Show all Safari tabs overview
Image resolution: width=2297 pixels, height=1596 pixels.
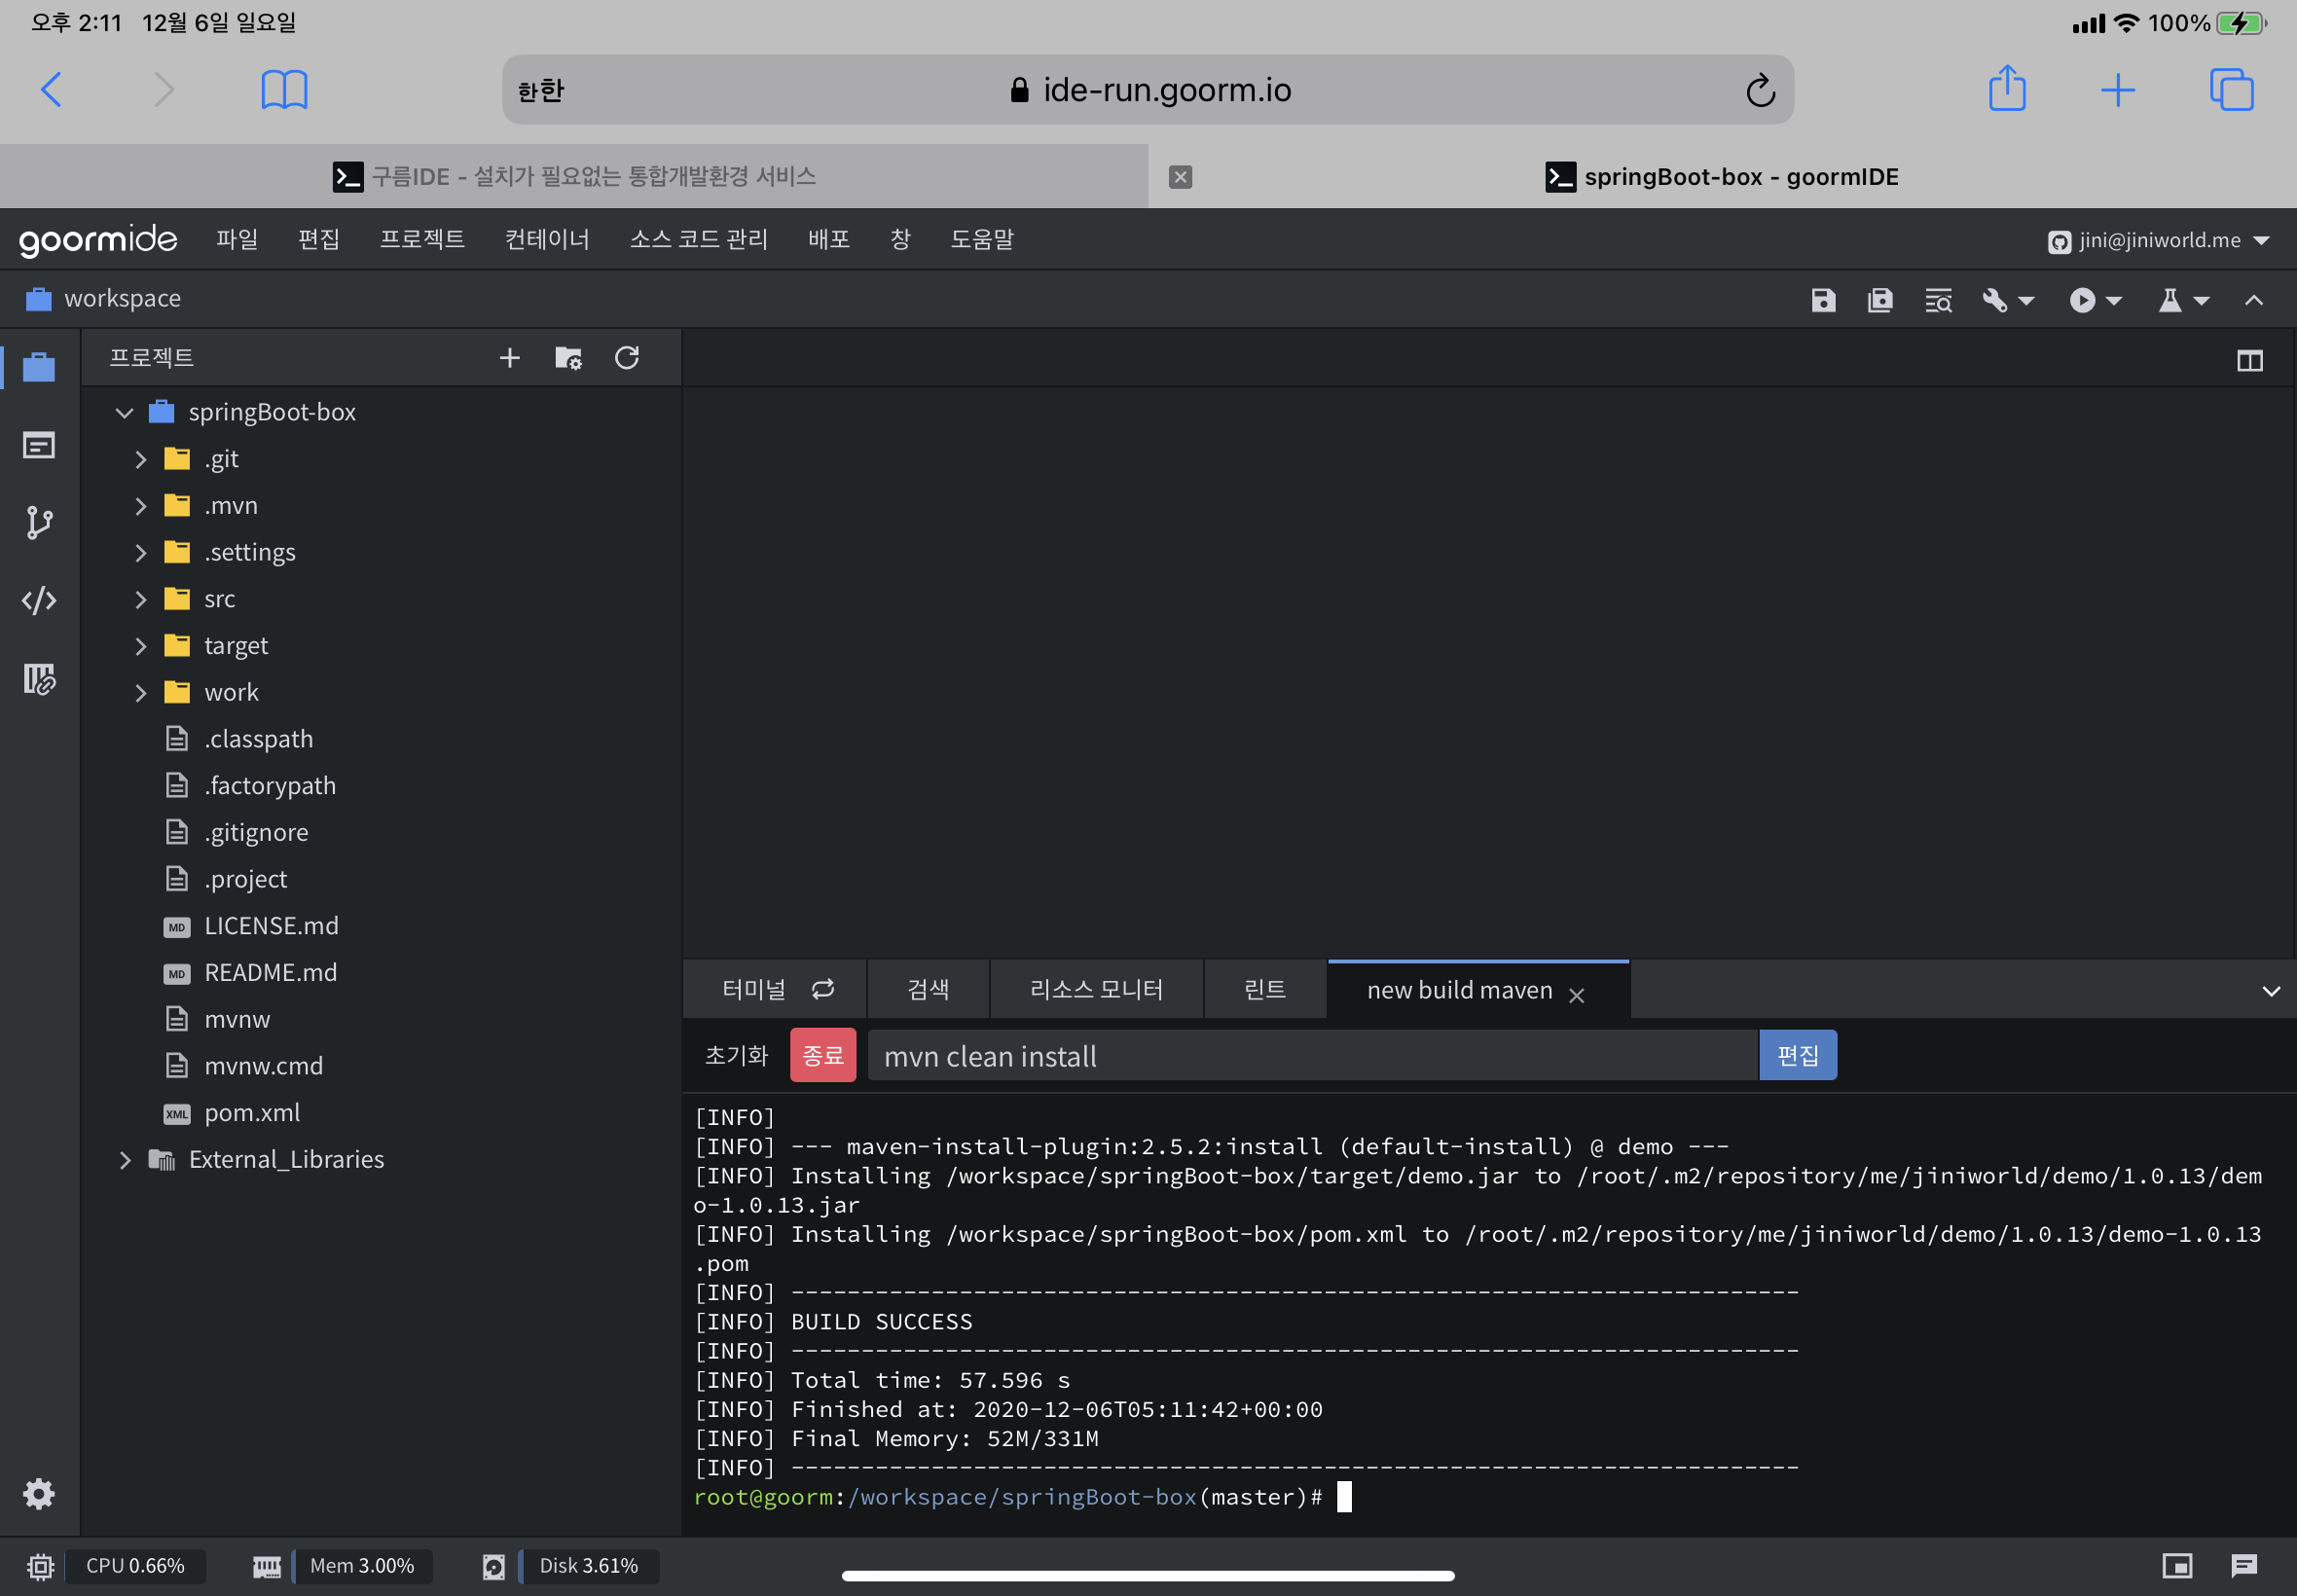[x=2231, y=90]
